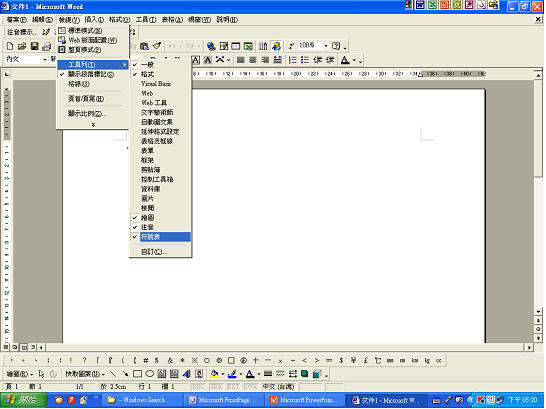Open the 工具(T) menu
The image size is (546, 409).
point(146,20)
